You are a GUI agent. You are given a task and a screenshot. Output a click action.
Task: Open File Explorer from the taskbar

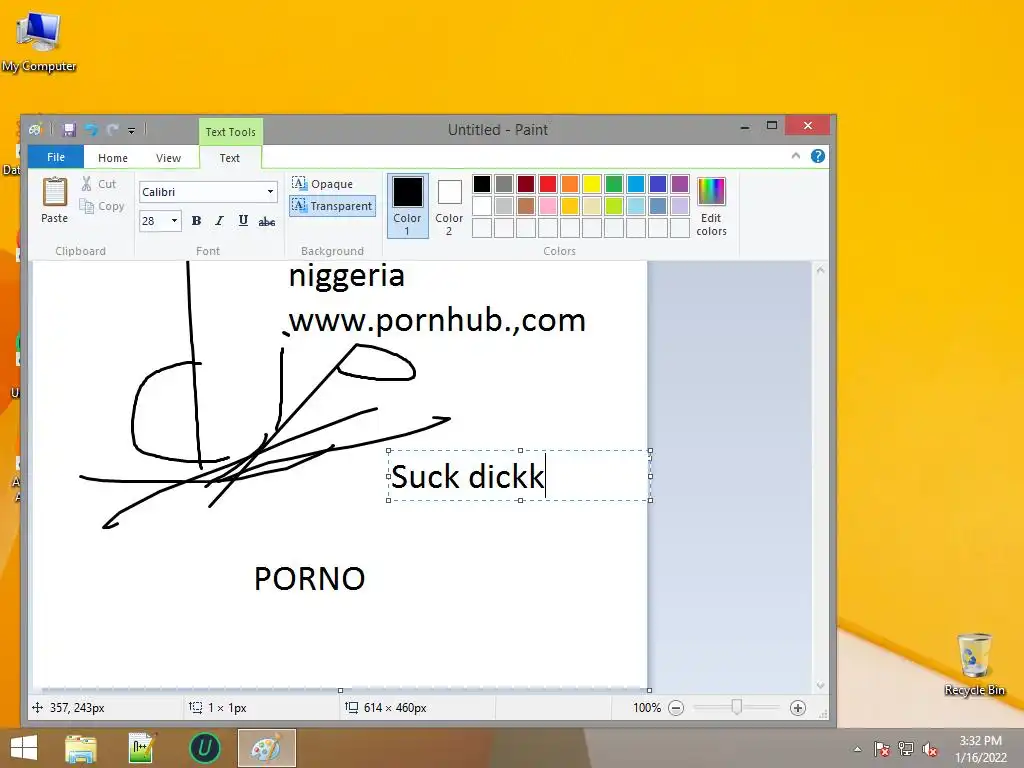[81, 748]
